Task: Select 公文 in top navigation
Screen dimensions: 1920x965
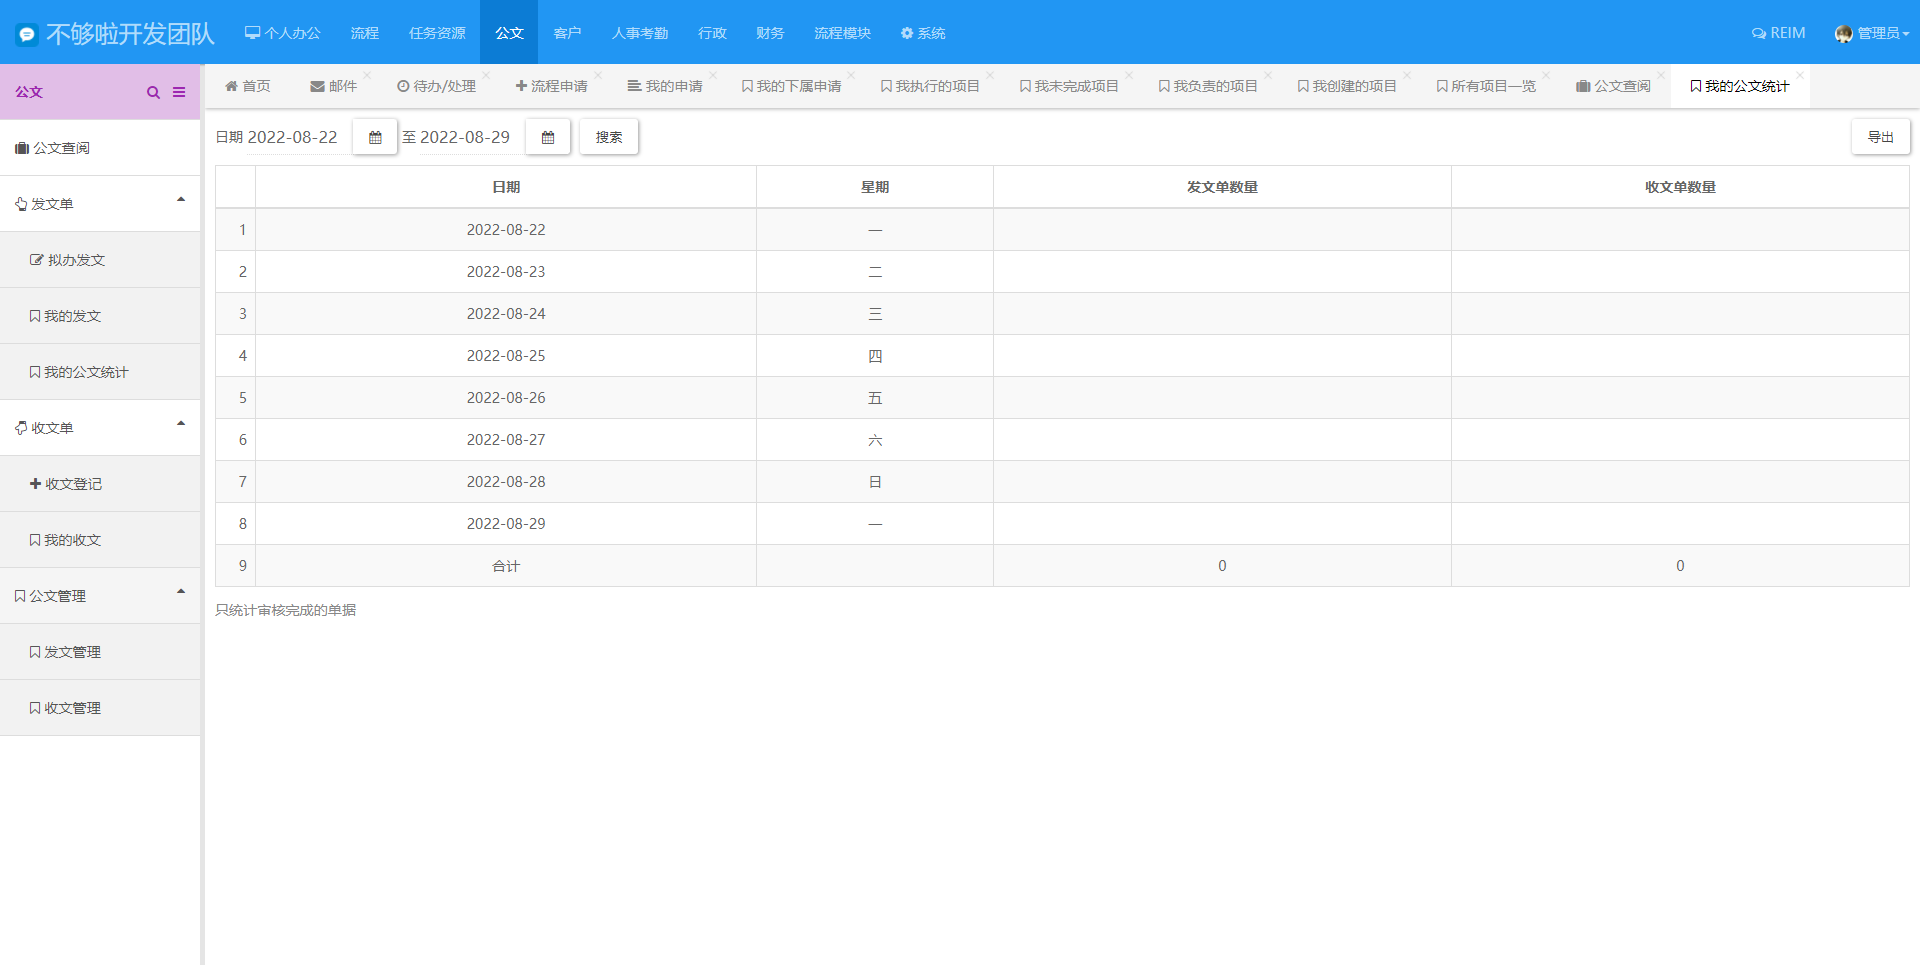Action: pos(509,33)
